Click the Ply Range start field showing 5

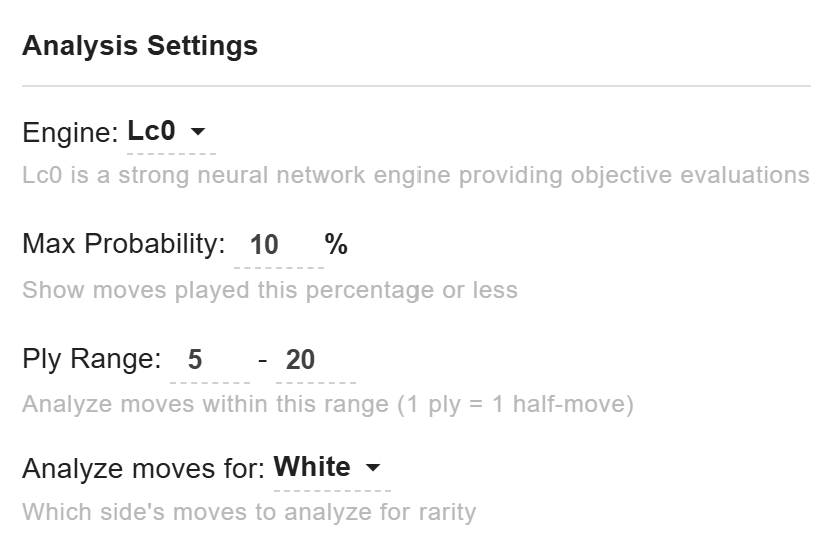point(208,360)
